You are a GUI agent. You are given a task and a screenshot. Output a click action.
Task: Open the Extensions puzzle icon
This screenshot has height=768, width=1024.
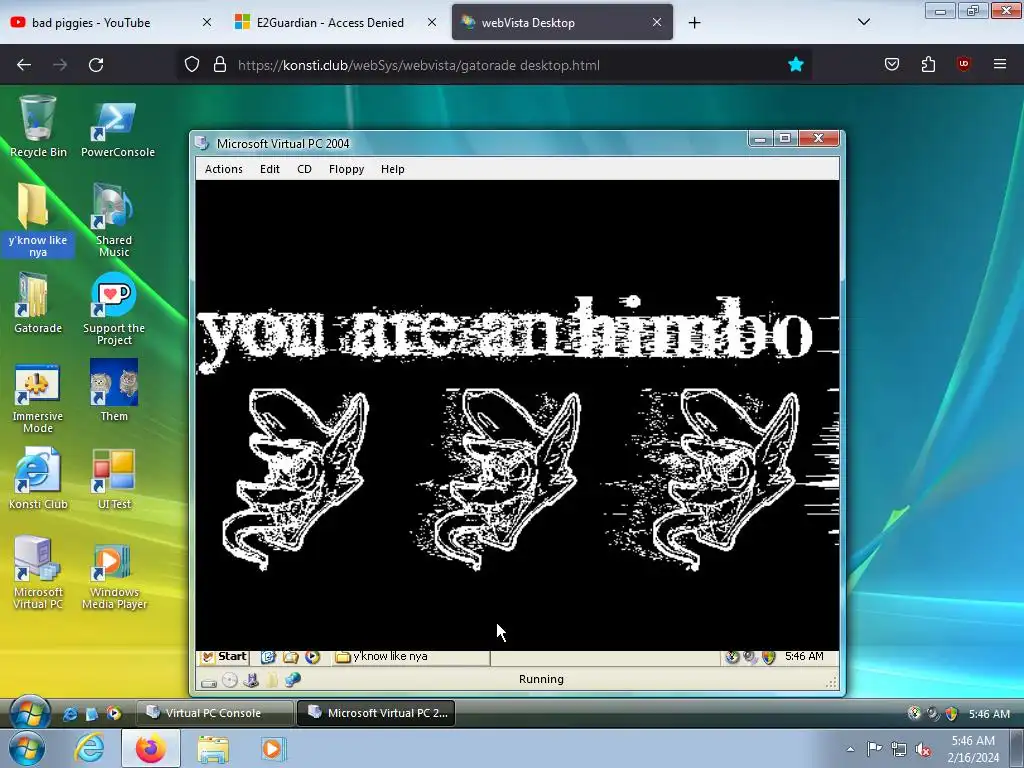(x=928, y=64)
